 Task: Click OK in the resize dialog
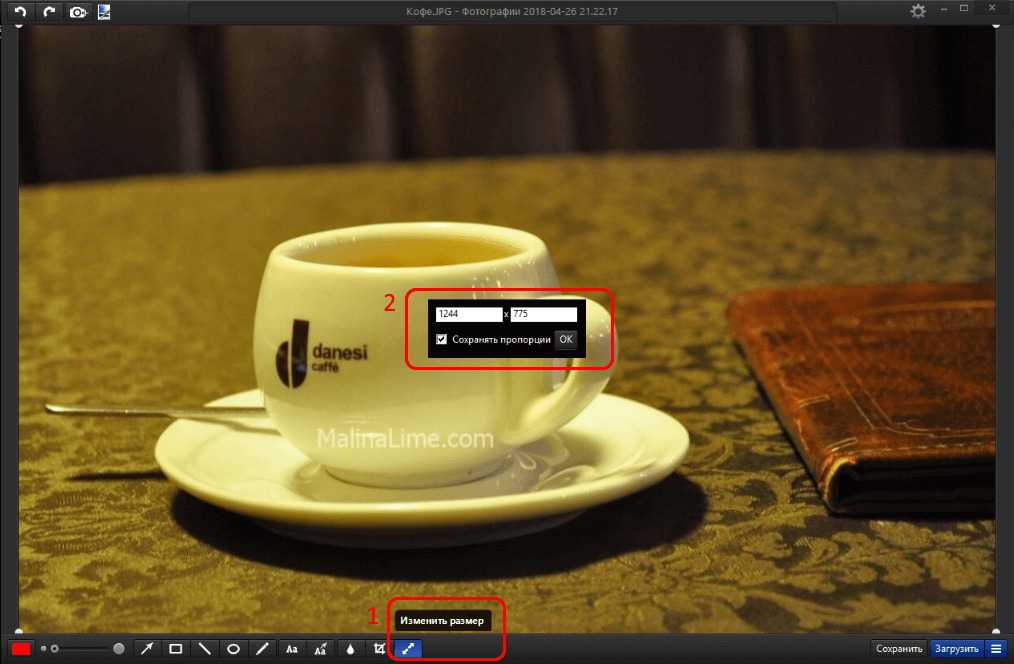(x=566, y=339)
